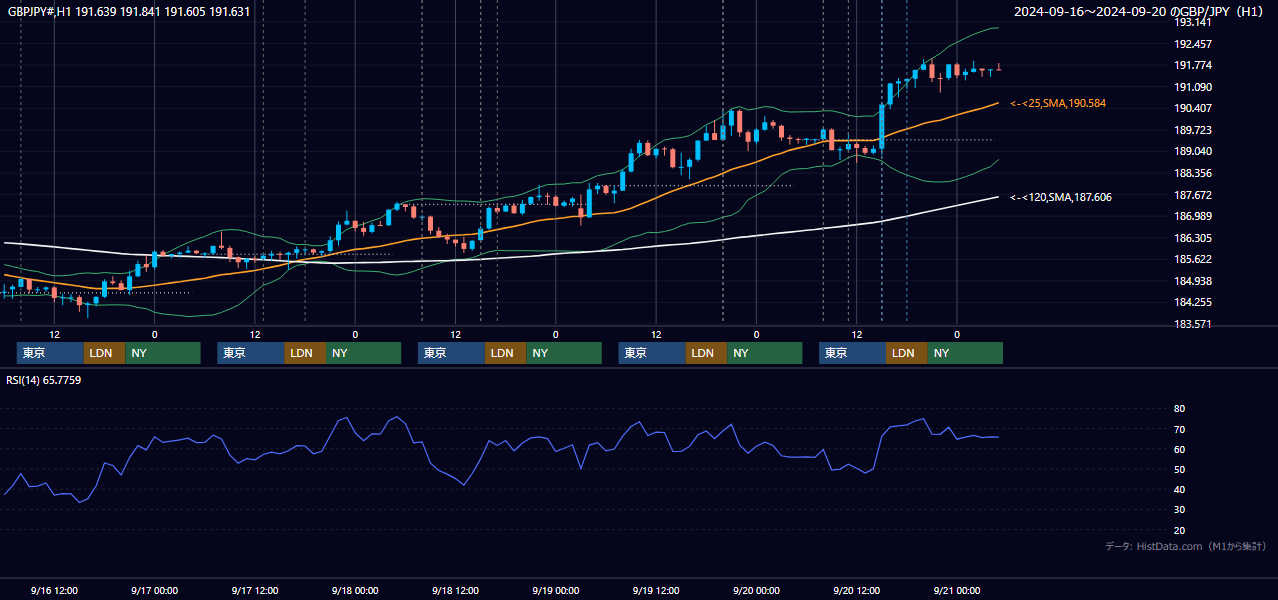This screenshot has height=600, width=1278.
Task: Select the 9/21 00:00 time label
Action: coord(957,590)
